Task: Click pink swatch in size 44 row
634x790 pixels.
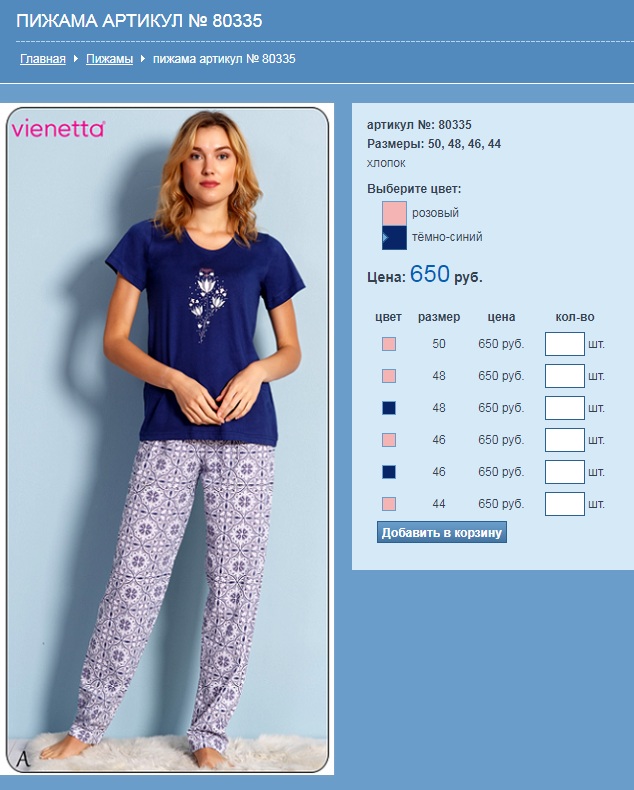Action: pos(389,504)
